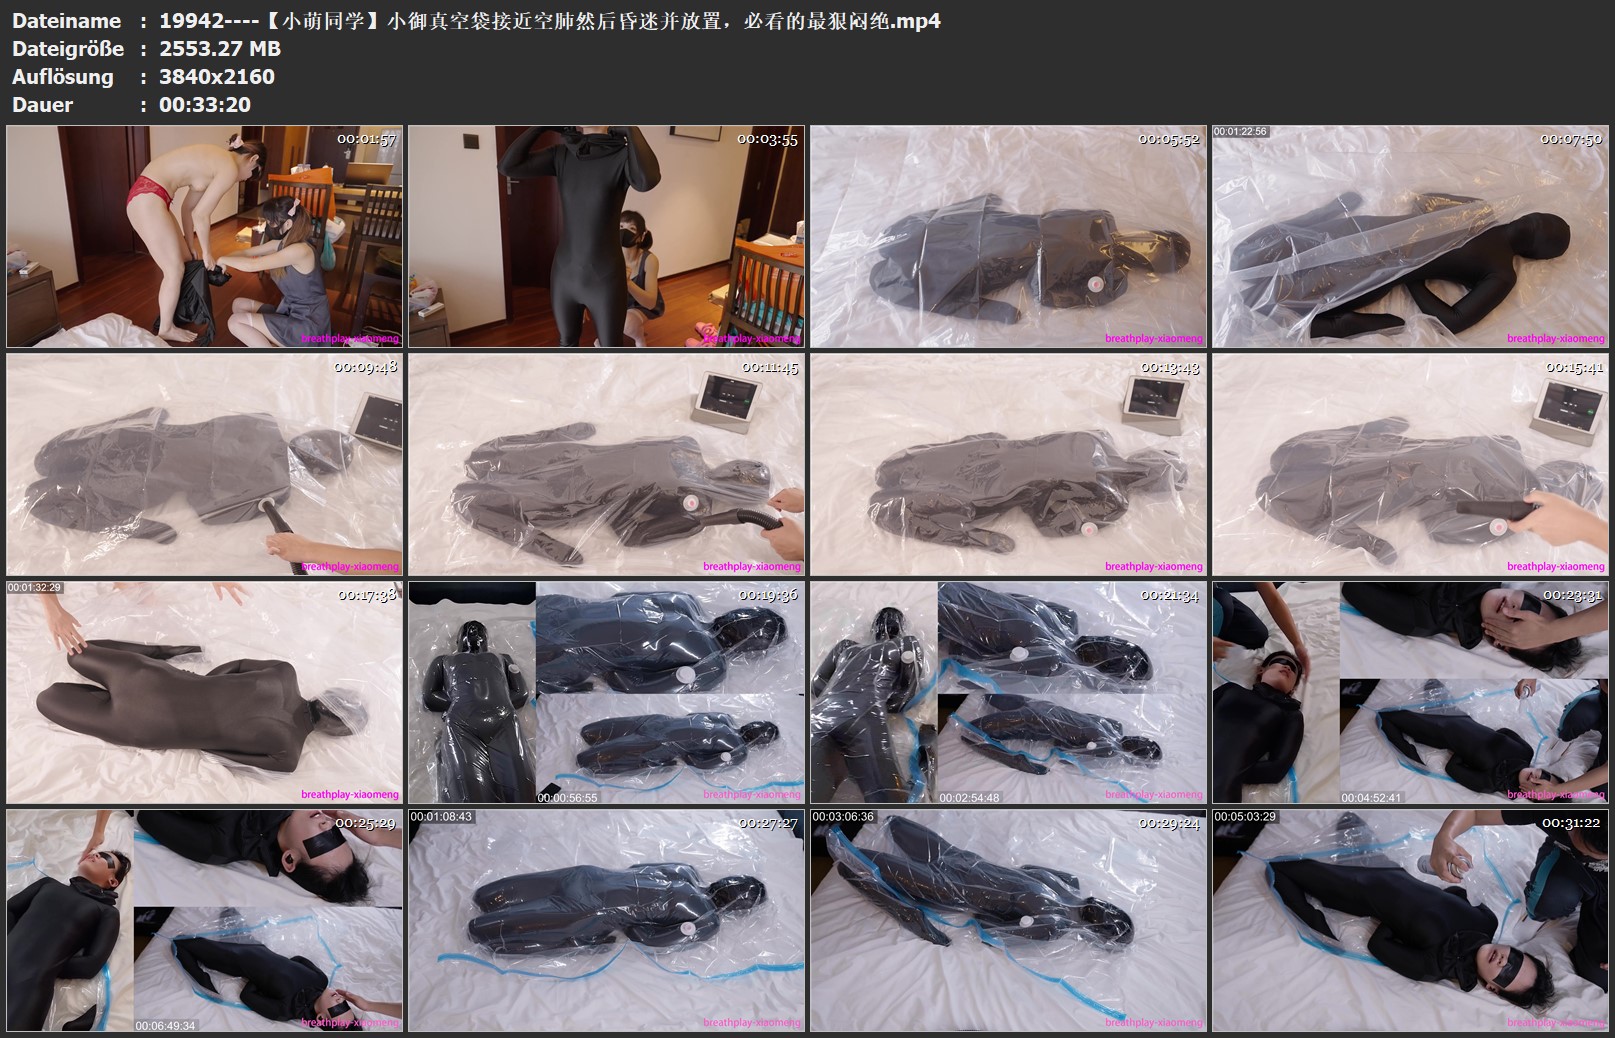1615x1038 pixels.
Task: Open the thumbnail marked 00:17:38
Action: [204, 692]
